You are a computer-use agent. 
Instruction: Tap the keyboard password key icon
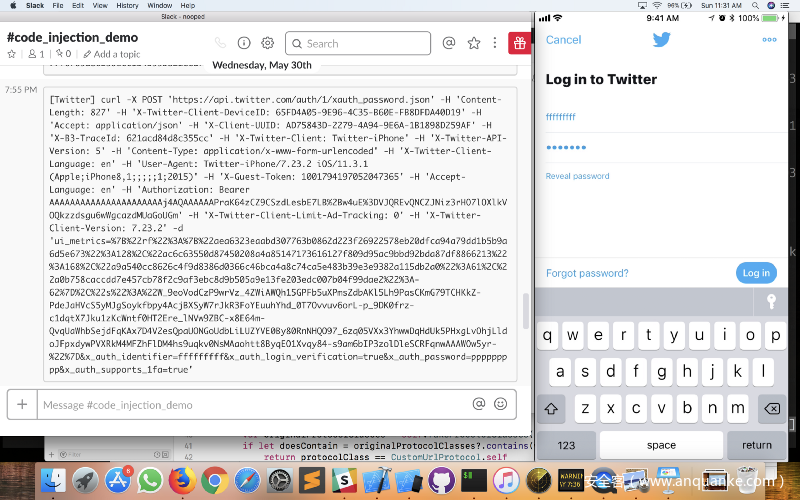pyautogui.click(x=771, y=302)
